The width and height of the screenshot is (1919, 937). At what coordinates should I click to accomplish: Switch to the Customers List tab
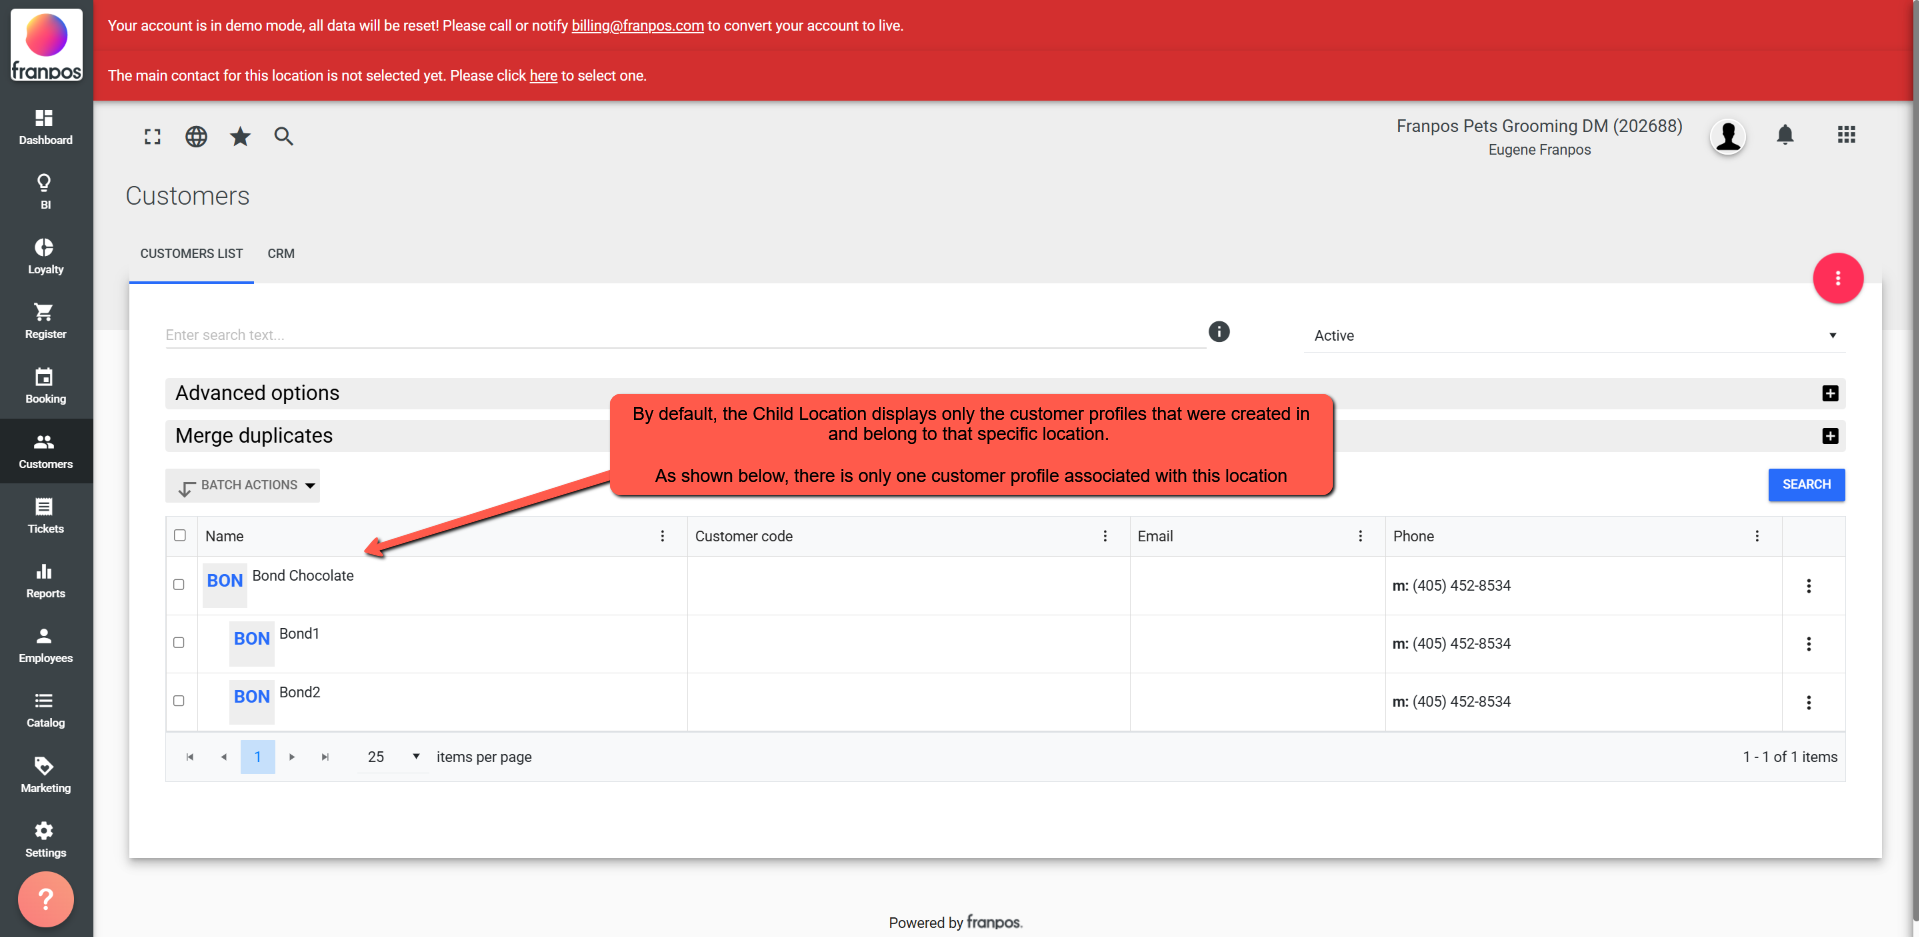pyautogui.click(x=192, y=254)
